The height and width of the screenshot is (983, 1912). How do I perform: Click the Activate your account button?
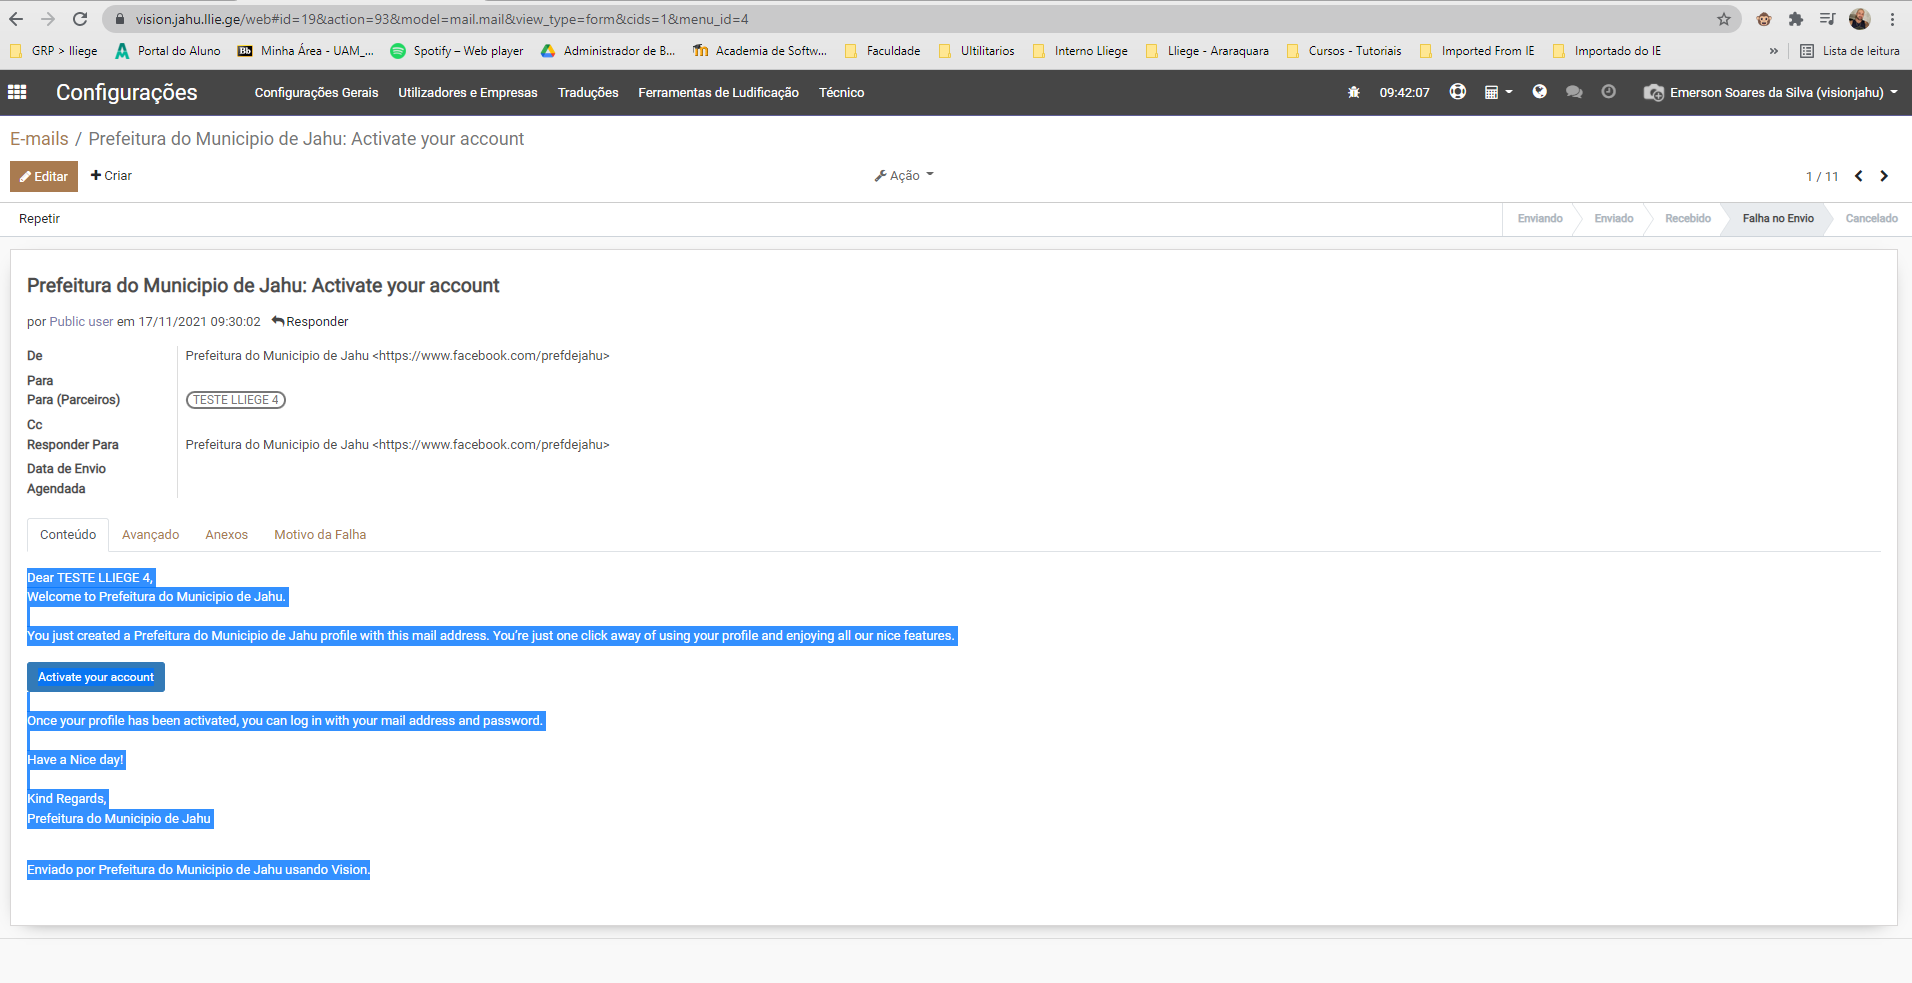96,677
